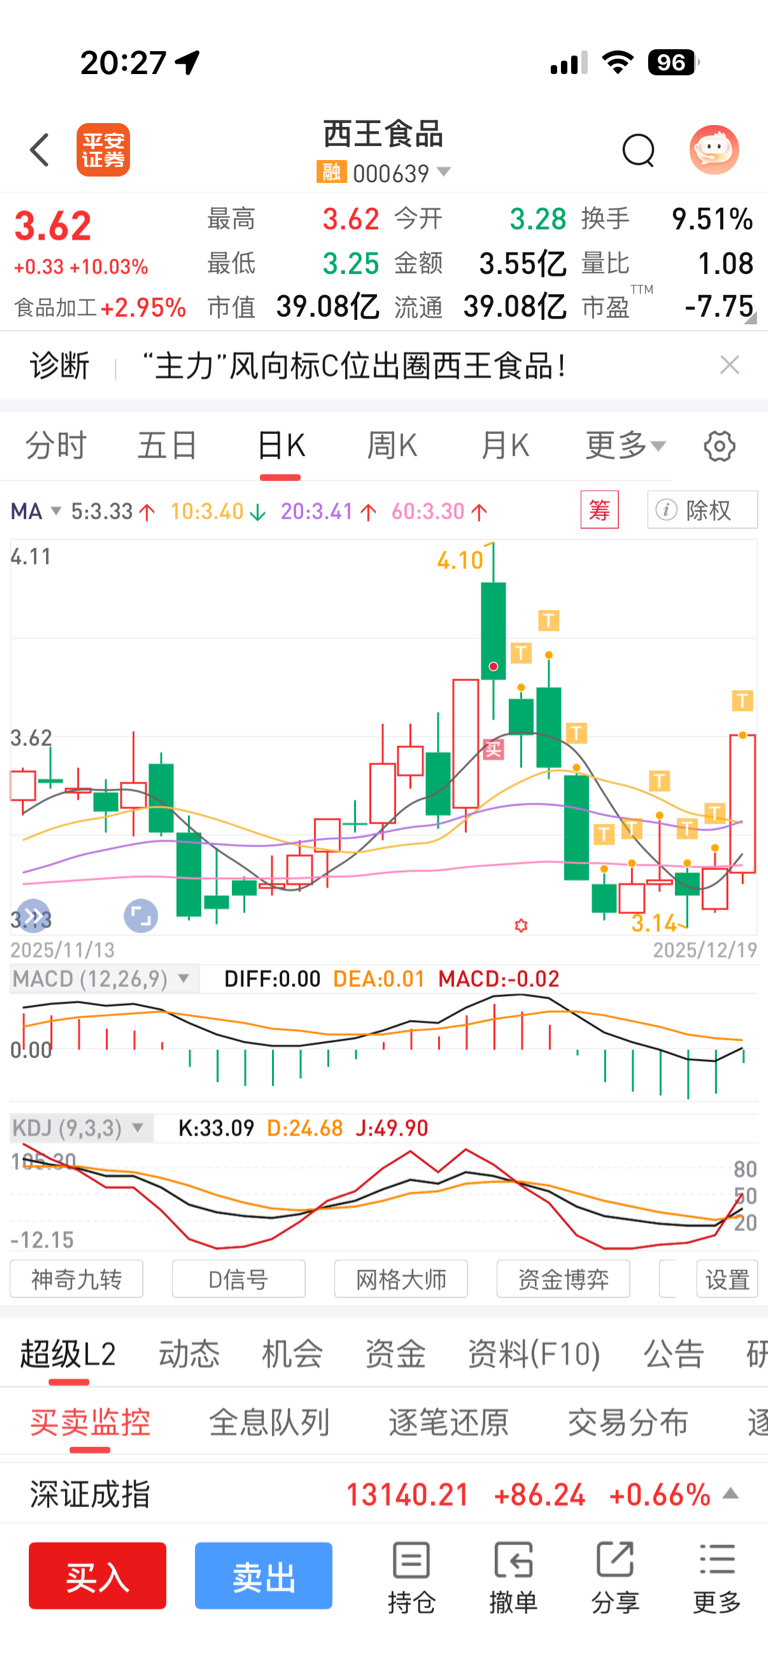Tap the back arrow icon
768x1670 pixels.
coord(39,150)
